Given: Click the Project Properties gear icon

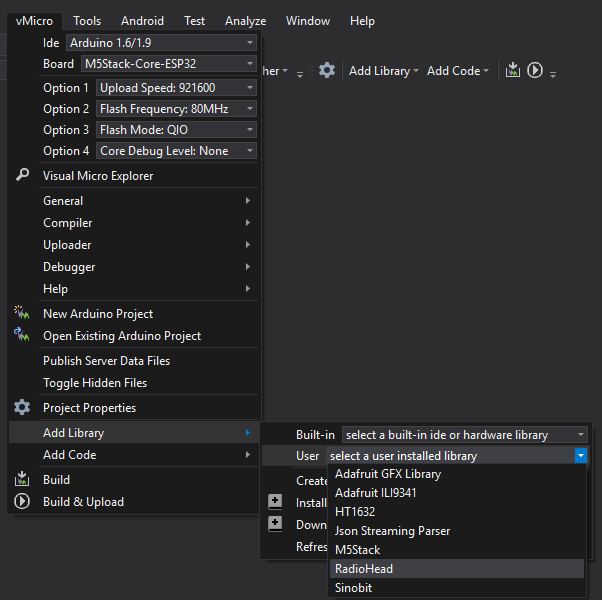Looking at the screenshot, I should [22, 407].
